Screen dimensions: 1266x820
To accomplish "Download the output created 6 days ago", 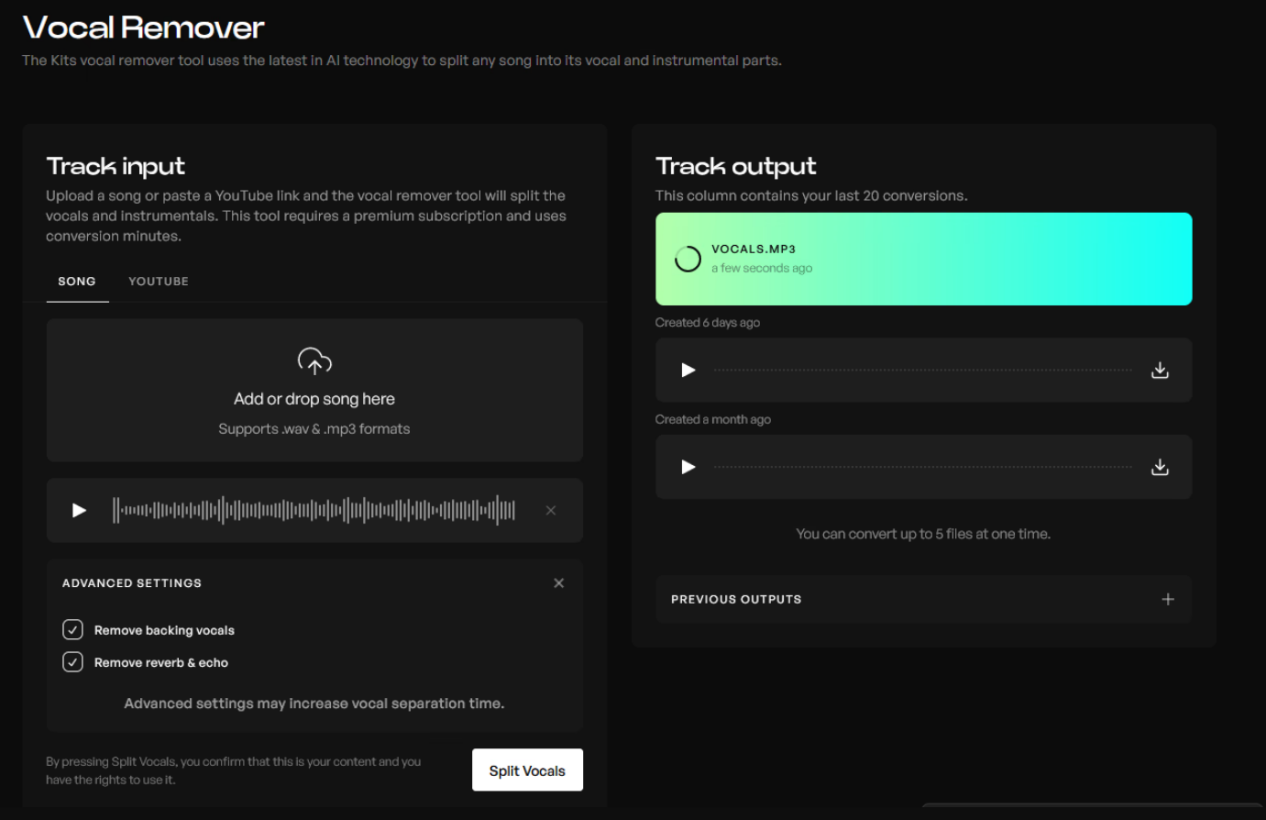I will coord(1160,370).
